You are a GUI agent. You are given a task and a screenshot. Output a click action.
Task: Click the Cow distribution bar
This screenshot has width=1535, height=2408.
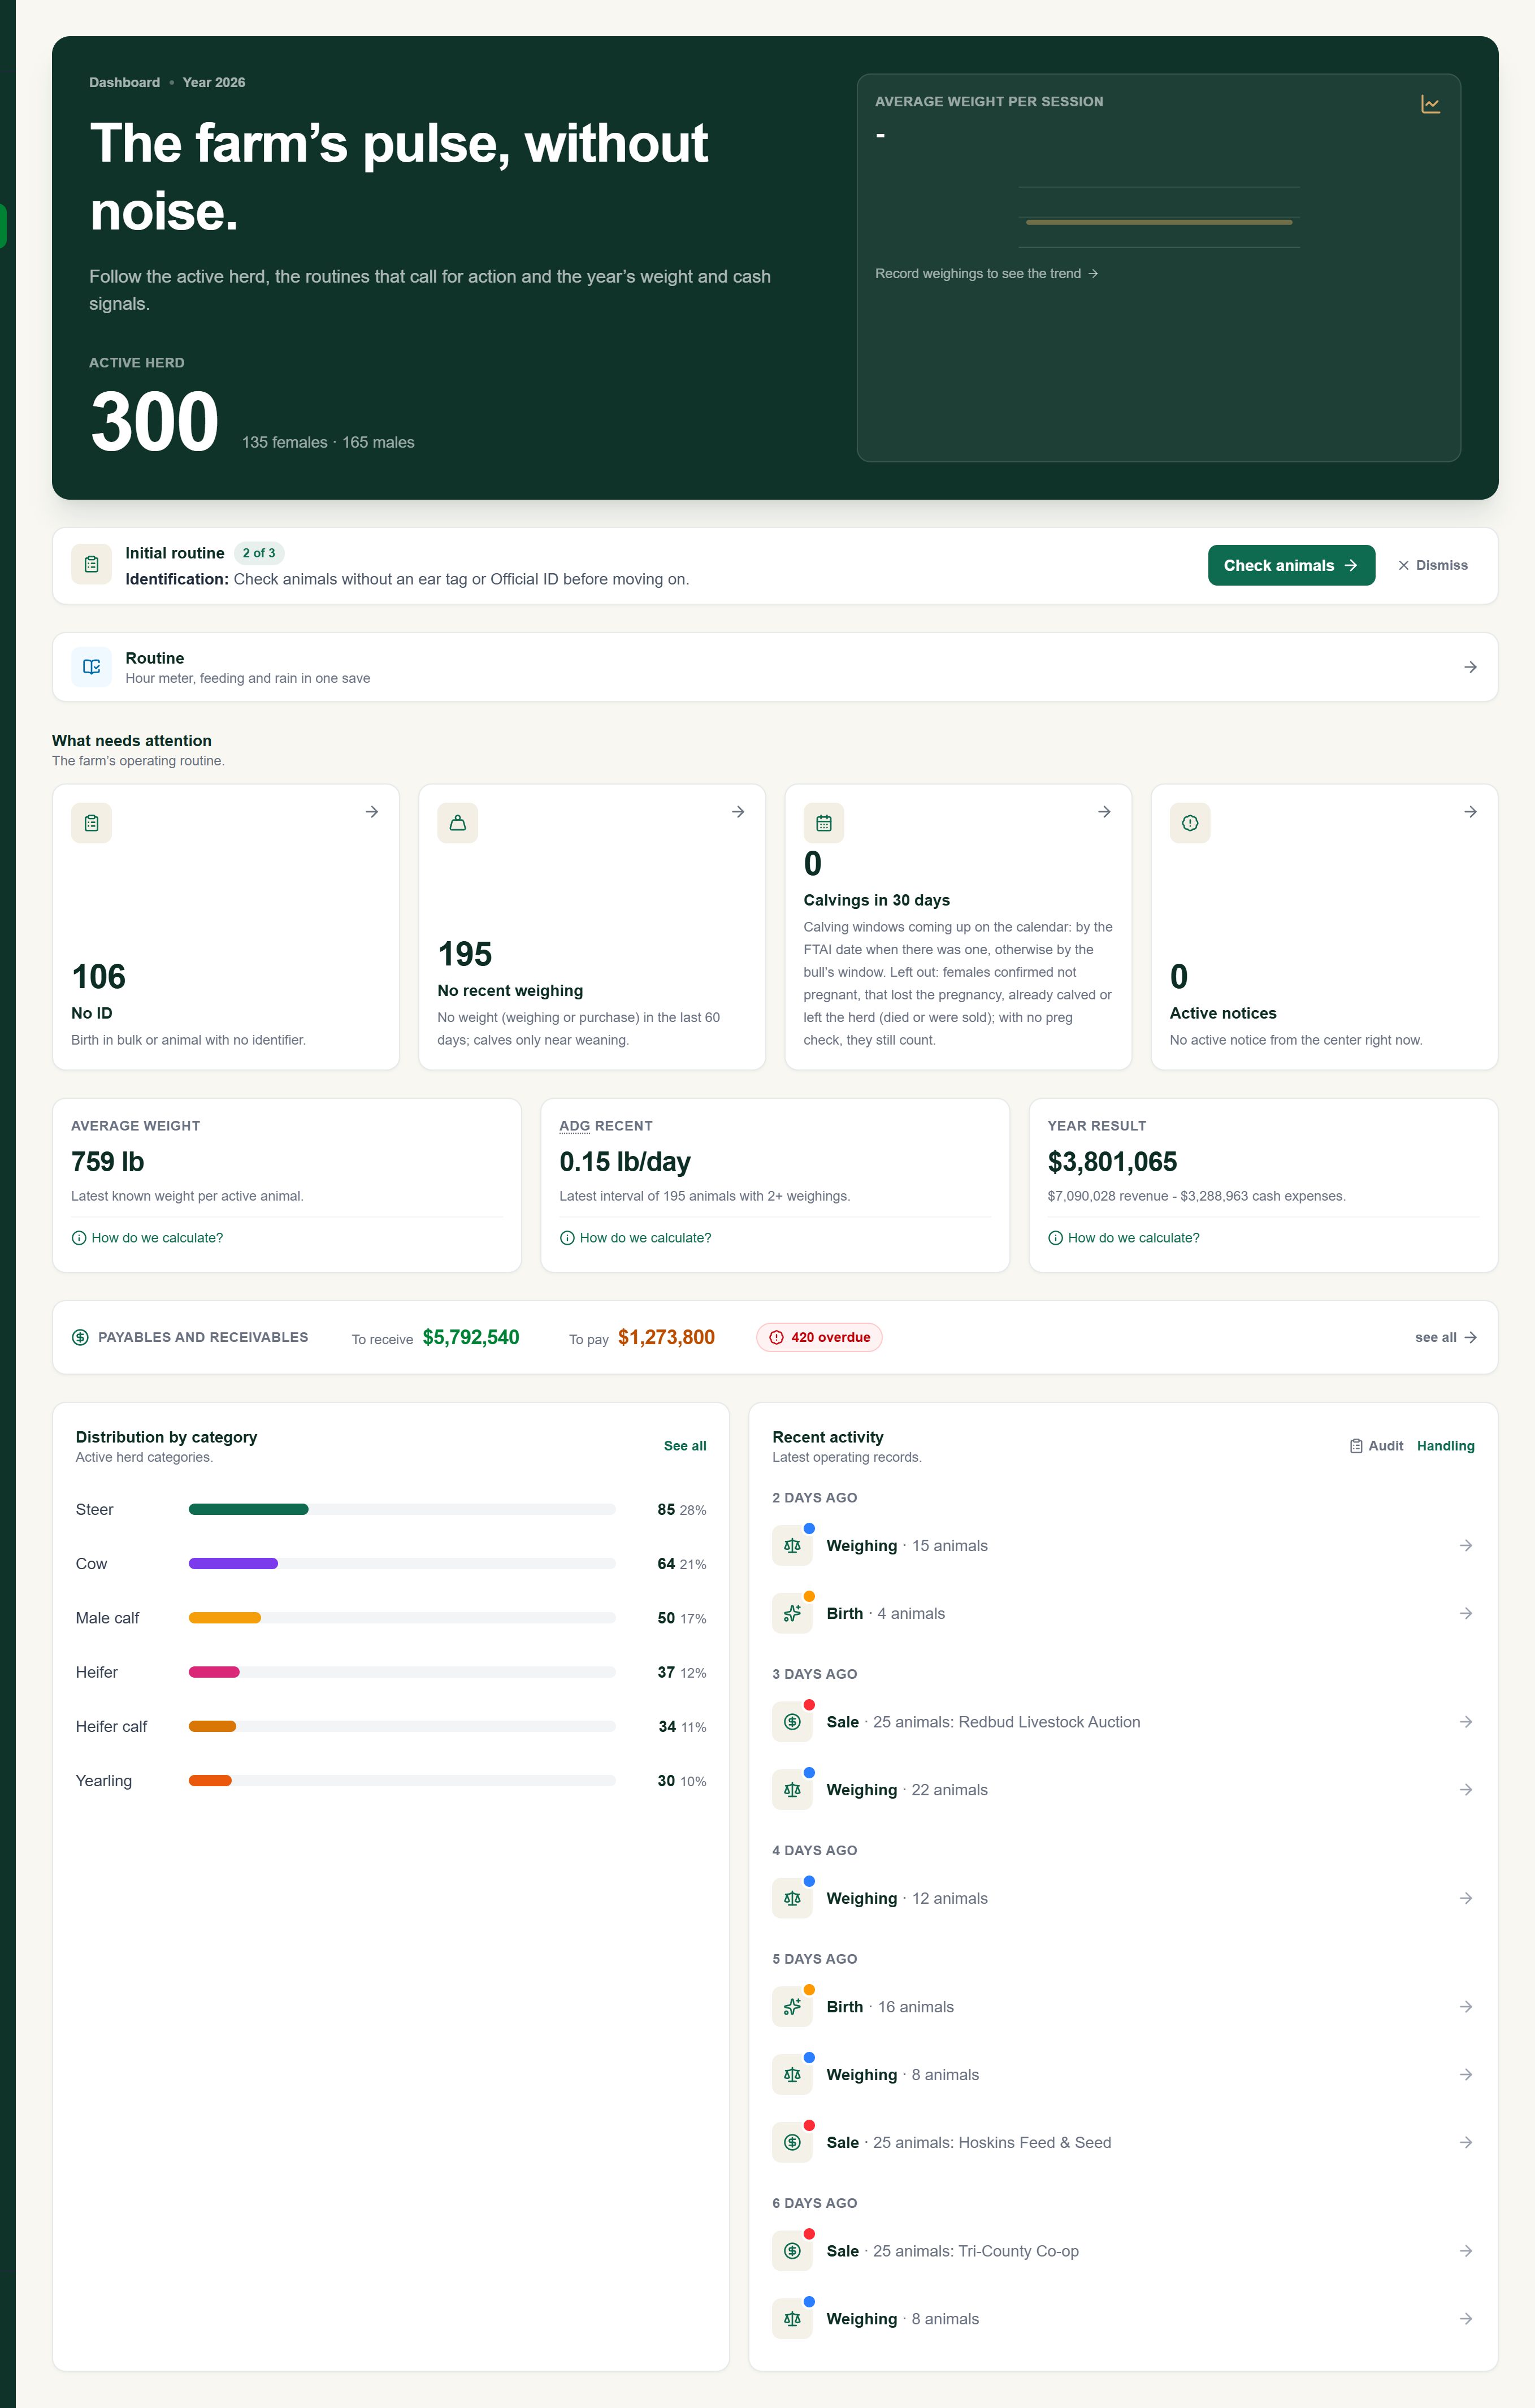tap(402, 1563)
